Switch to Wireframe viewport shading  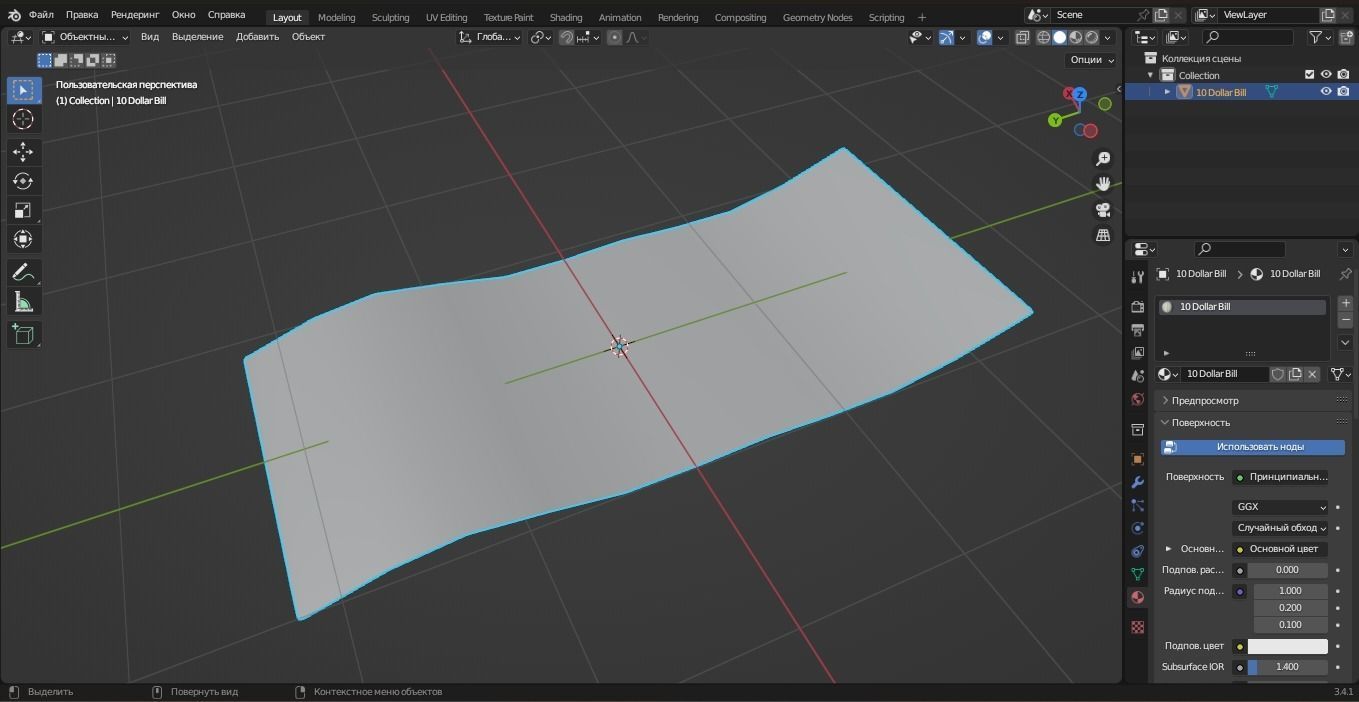coord(1043,37)
